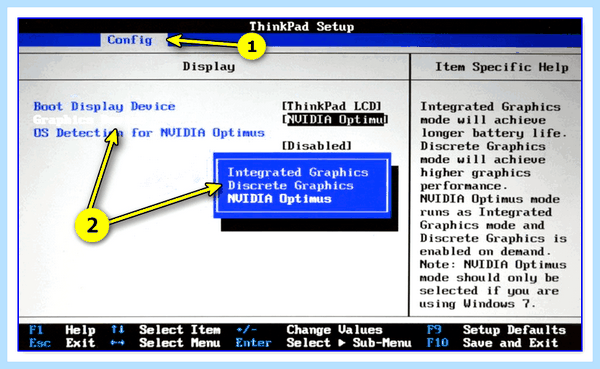Image resolution: width=600 pixels, height=369 pixels.
Task: Choose Discrete Graphics in the popup
Action: click(x=290, y=186)
